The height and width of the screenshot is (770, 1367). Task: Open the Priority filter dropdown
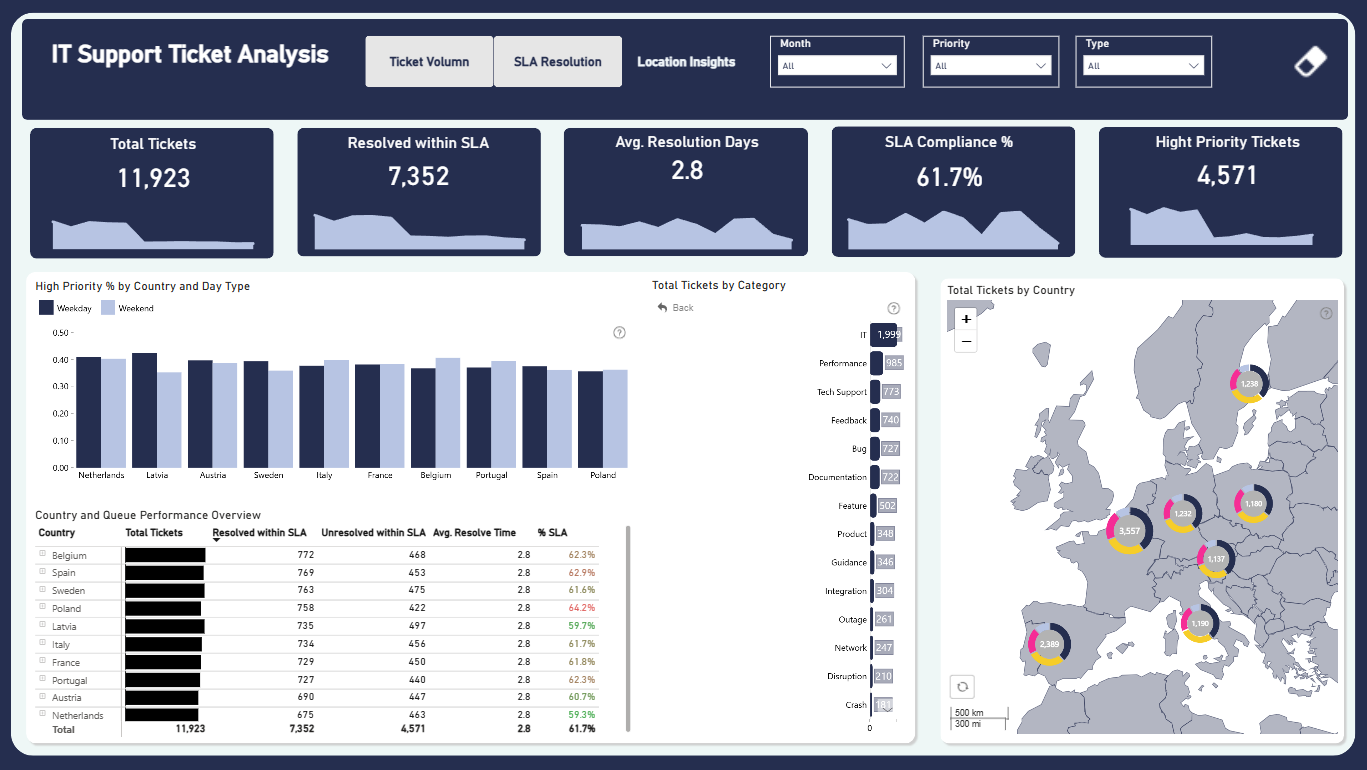click(x=991, y=66)
